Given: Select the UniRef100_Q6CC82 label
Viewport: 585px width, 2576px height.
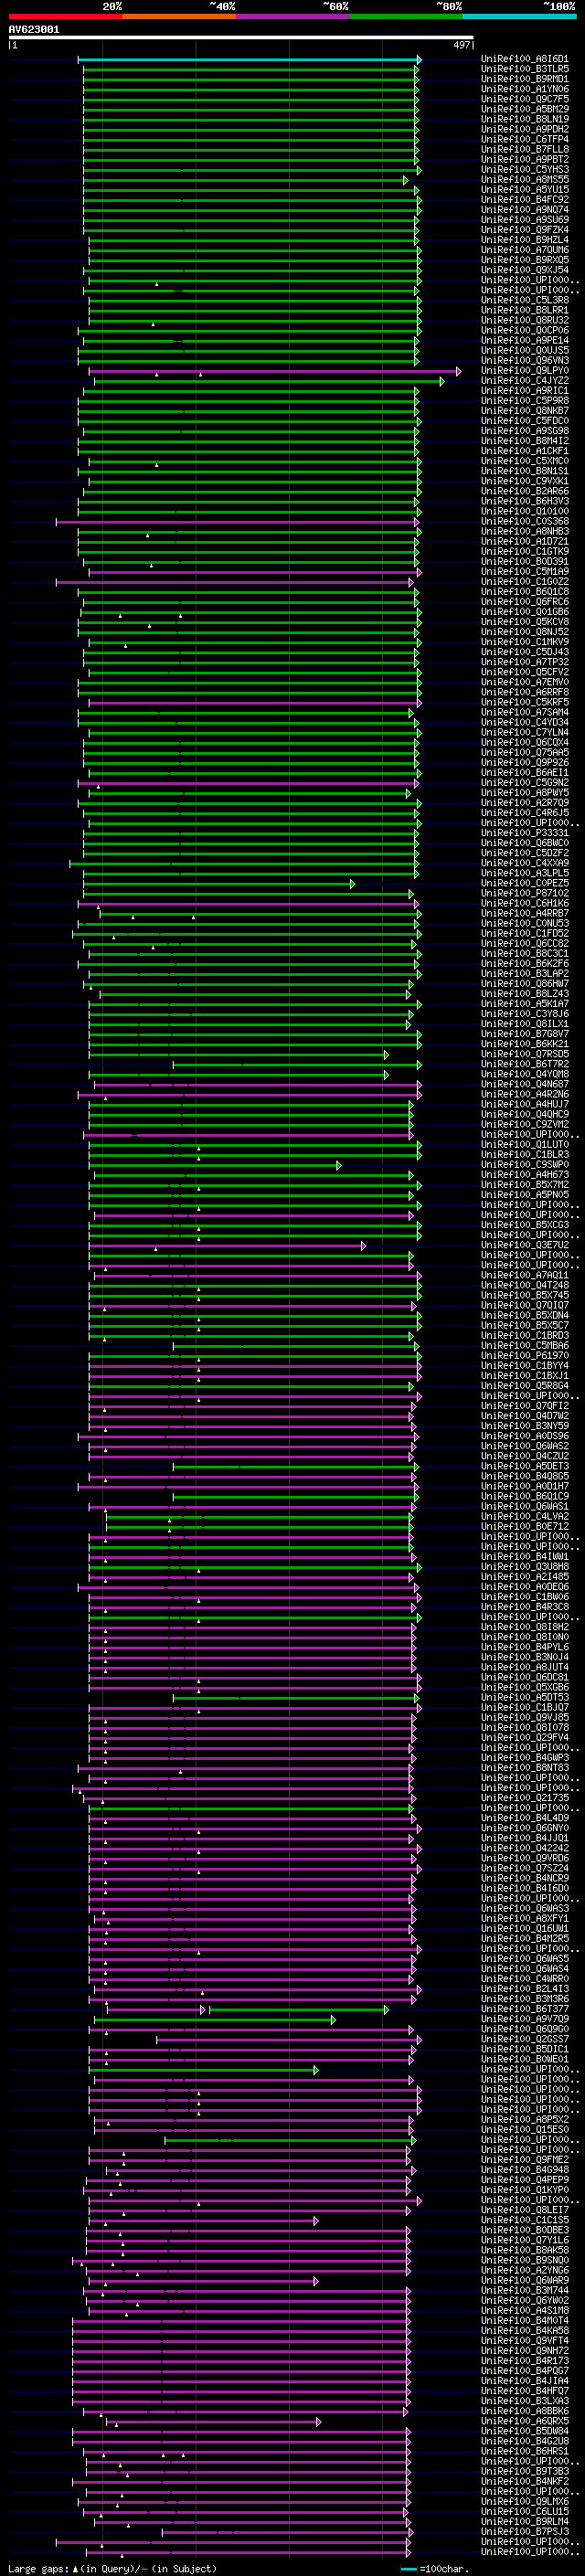Looking at the screenshot, I should 525,943.
